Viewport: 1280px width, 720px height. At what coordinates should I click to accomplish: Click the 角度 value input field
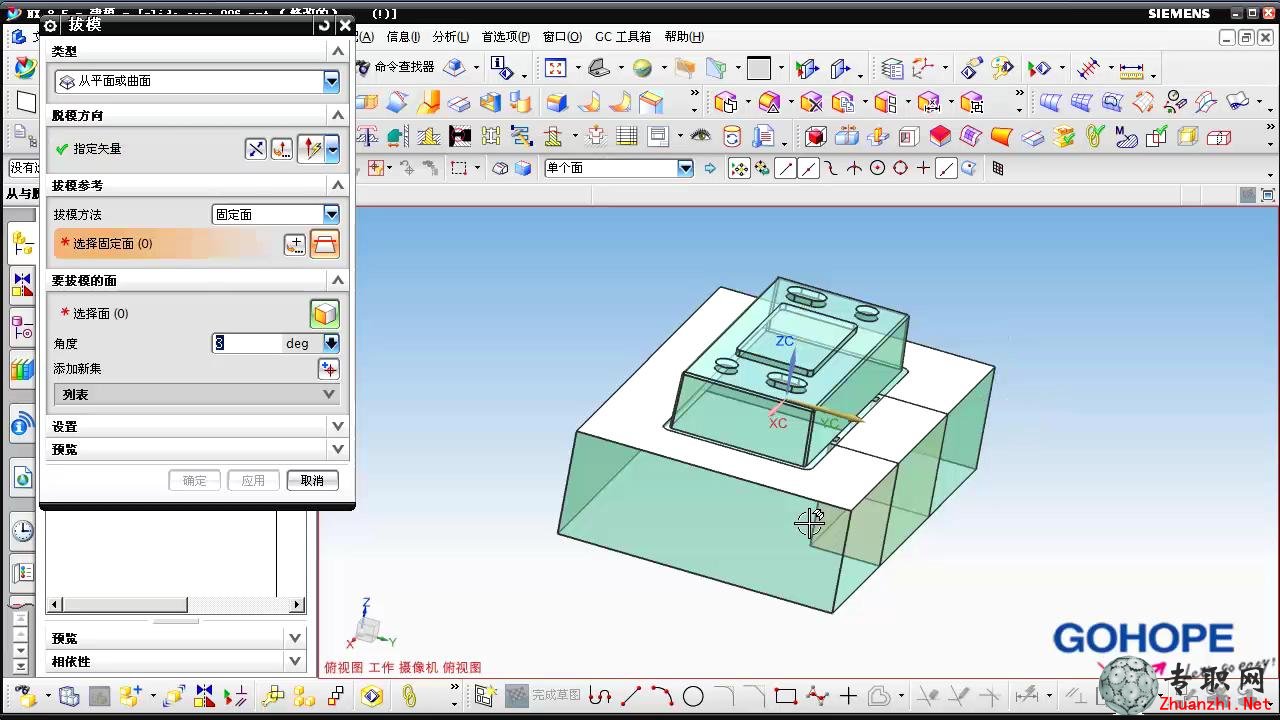(x=248, y=343)
